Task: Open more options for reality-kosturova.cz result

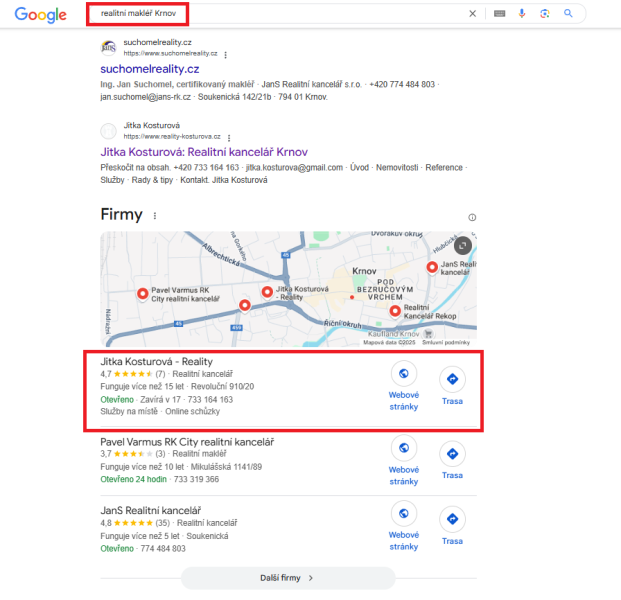Action: click(229, 138)
